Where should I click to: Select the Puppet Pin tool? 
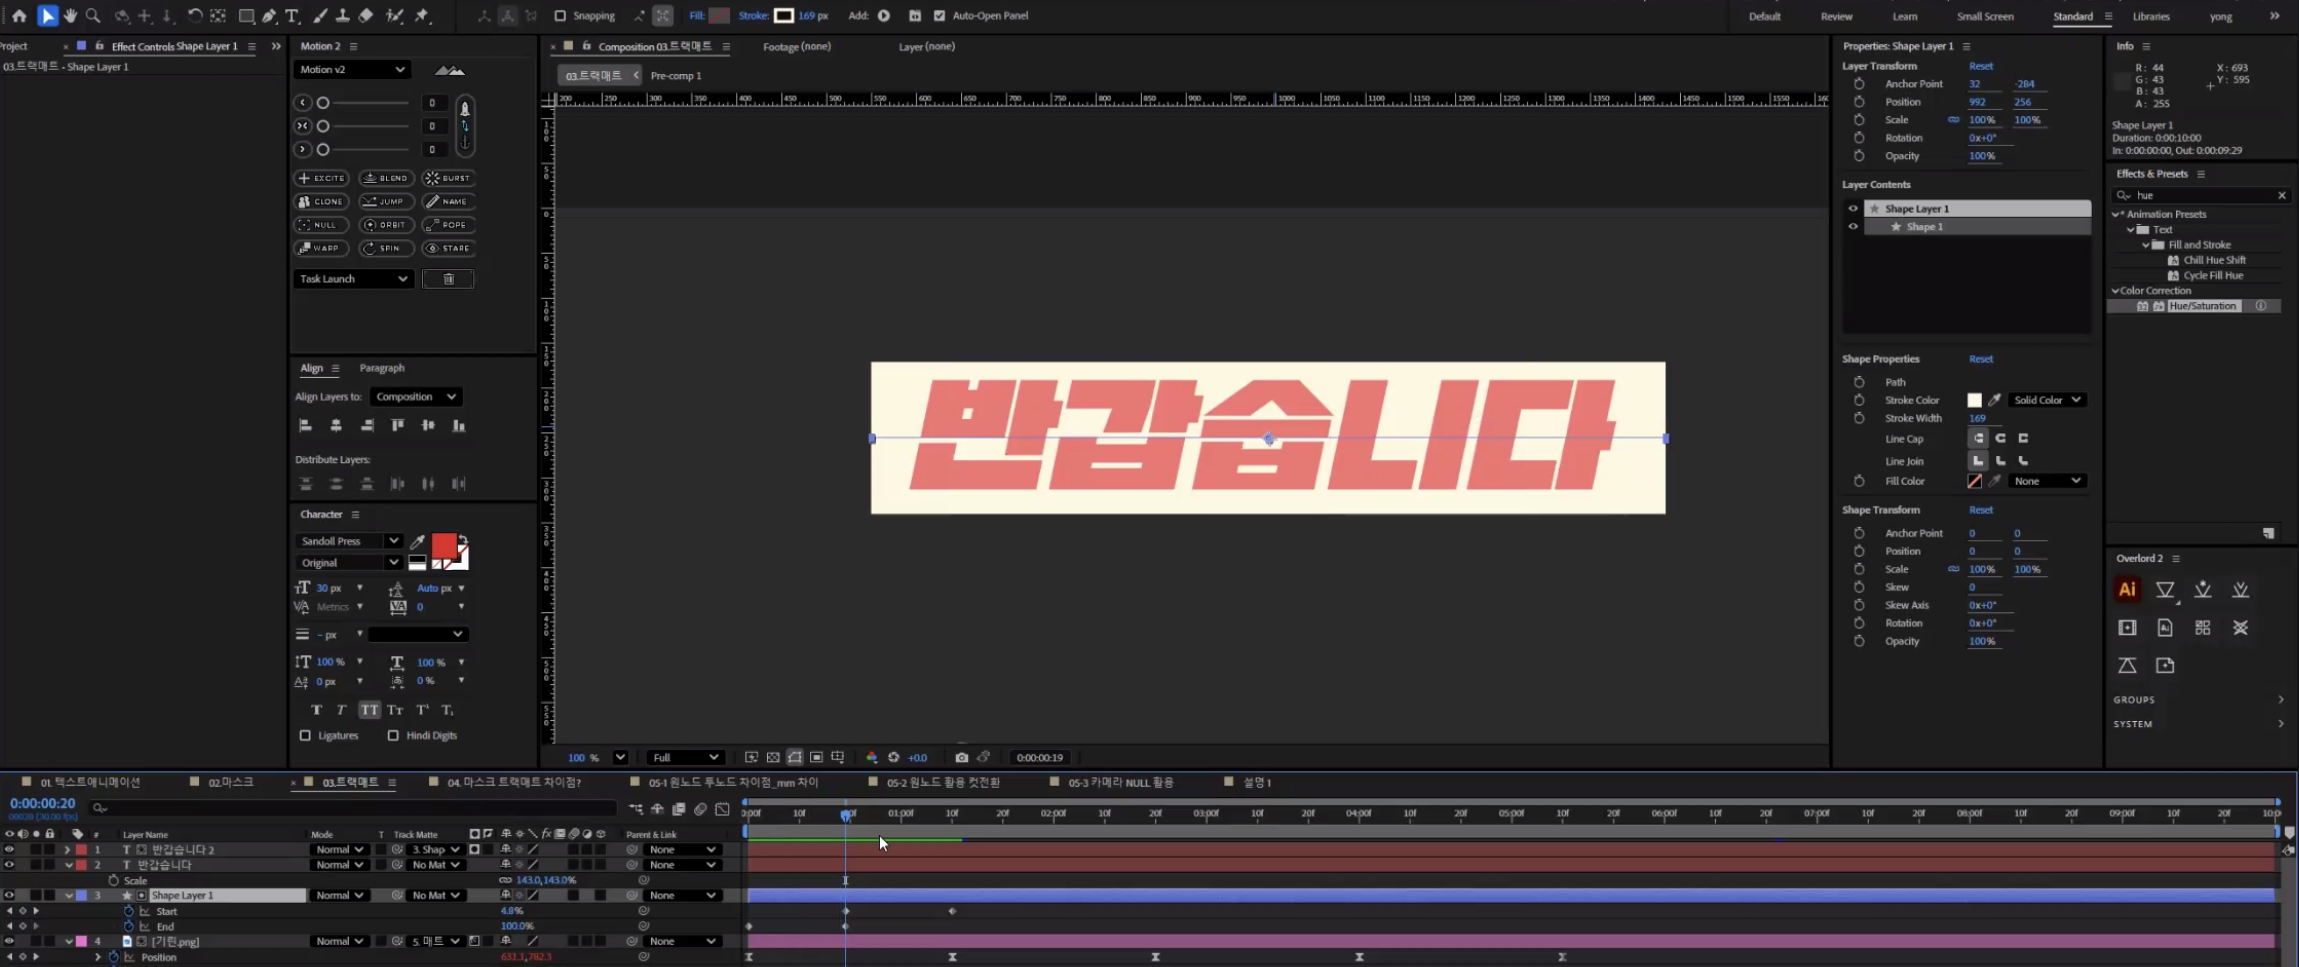(x=422, y=16)
